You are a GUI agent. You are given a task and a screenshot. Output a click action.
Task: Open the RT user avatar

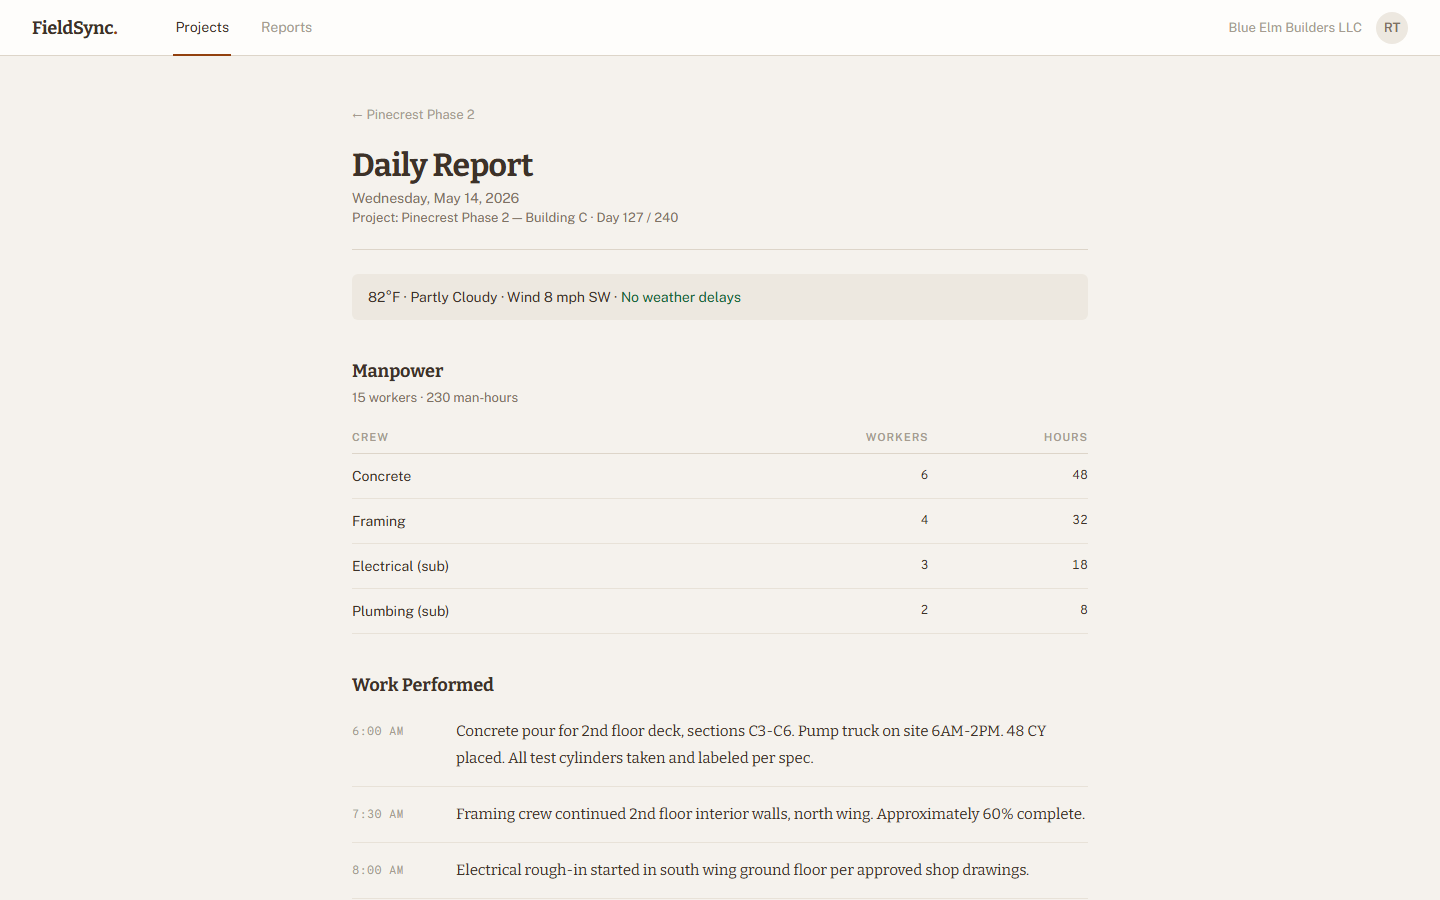pyautogui.click(x=1392, y=28)
